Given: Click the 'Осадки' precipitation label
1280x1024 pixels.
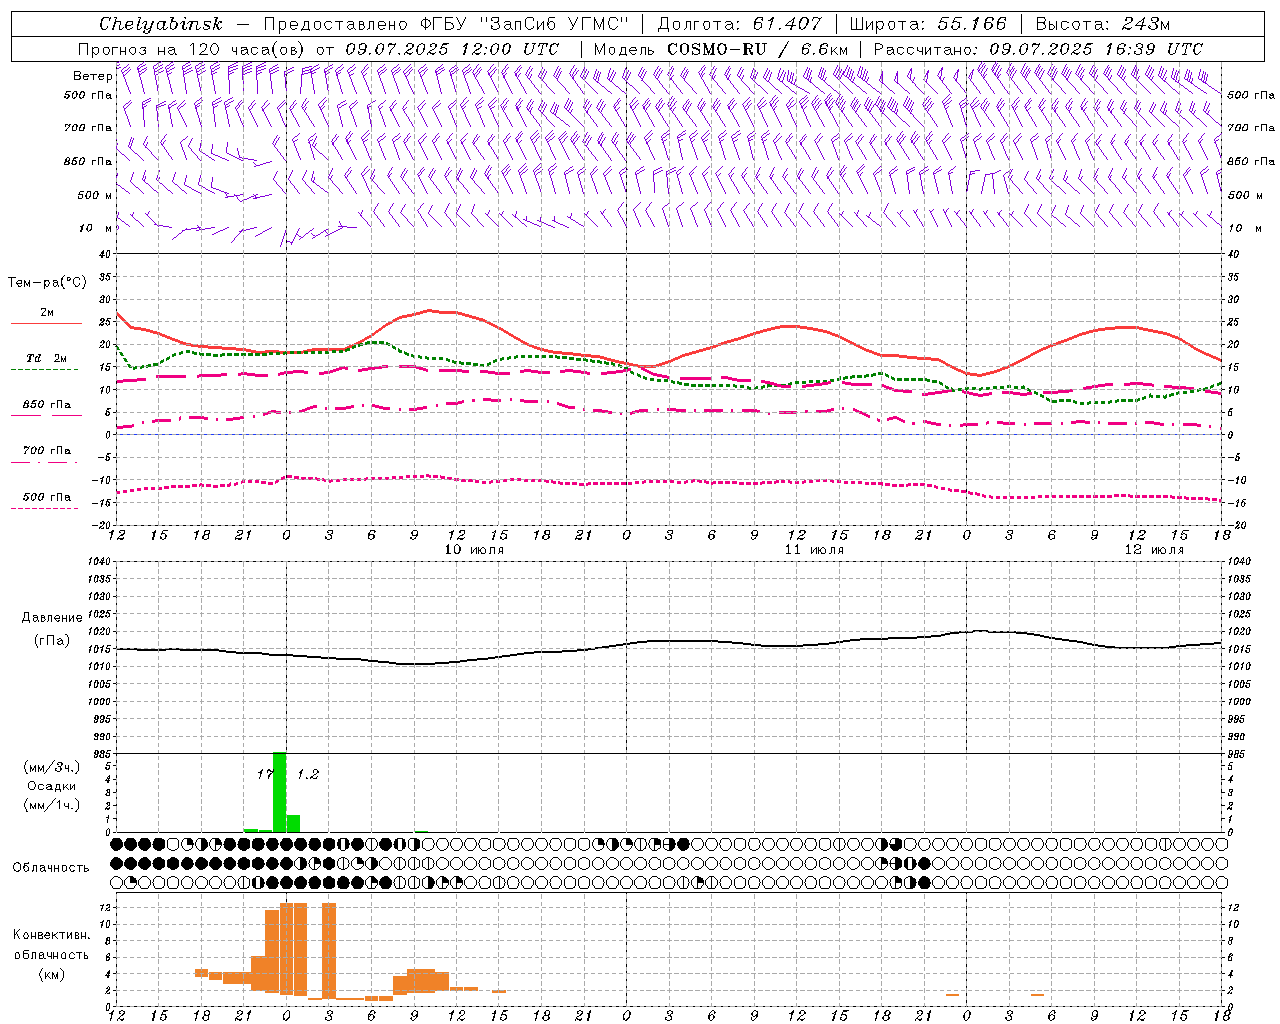Looking at the screenshot, I should 52,786.
